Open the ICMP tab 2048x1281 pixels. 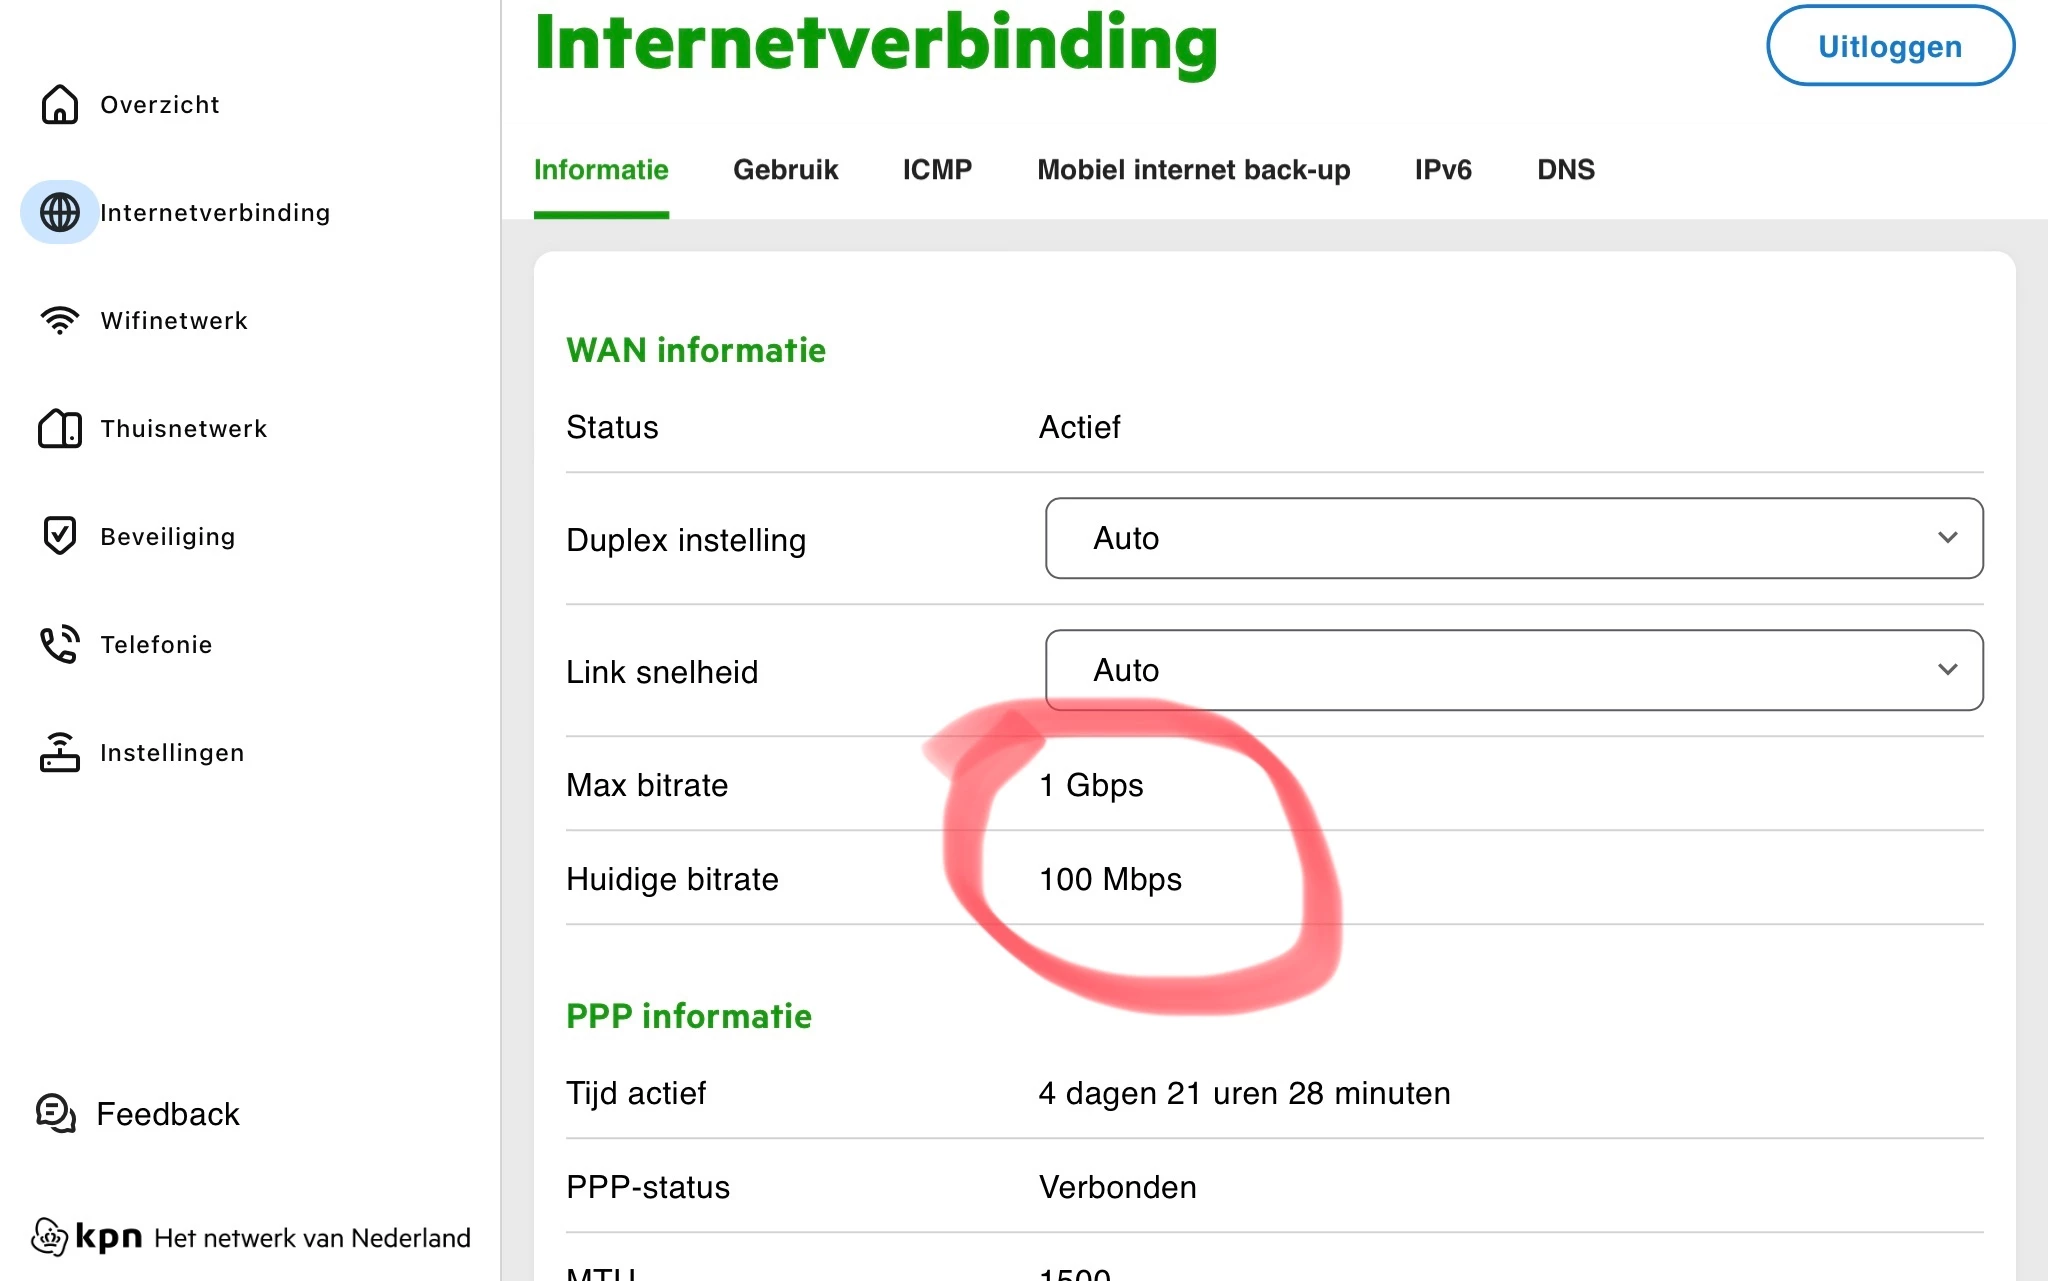pyautogui.click(x=937, y=170)
